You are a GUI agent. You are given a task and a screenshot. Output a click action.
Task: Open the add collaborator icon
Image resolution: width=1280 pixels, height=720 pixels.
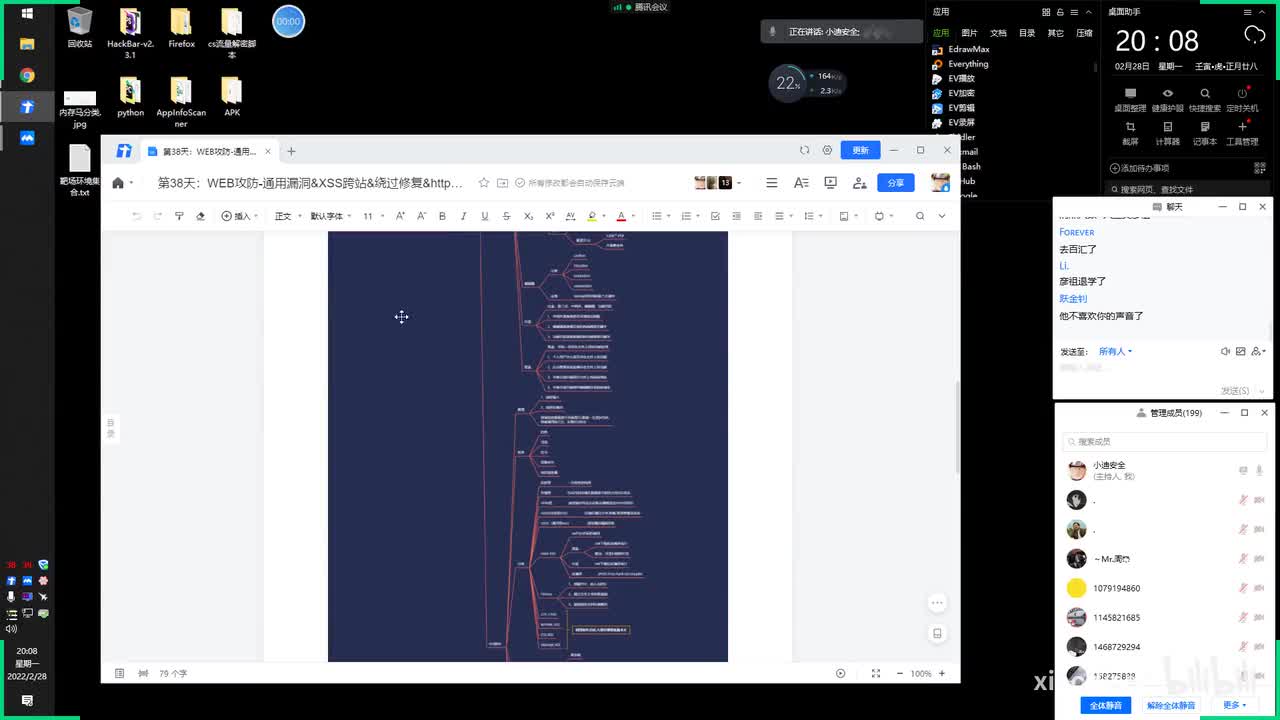859,183
